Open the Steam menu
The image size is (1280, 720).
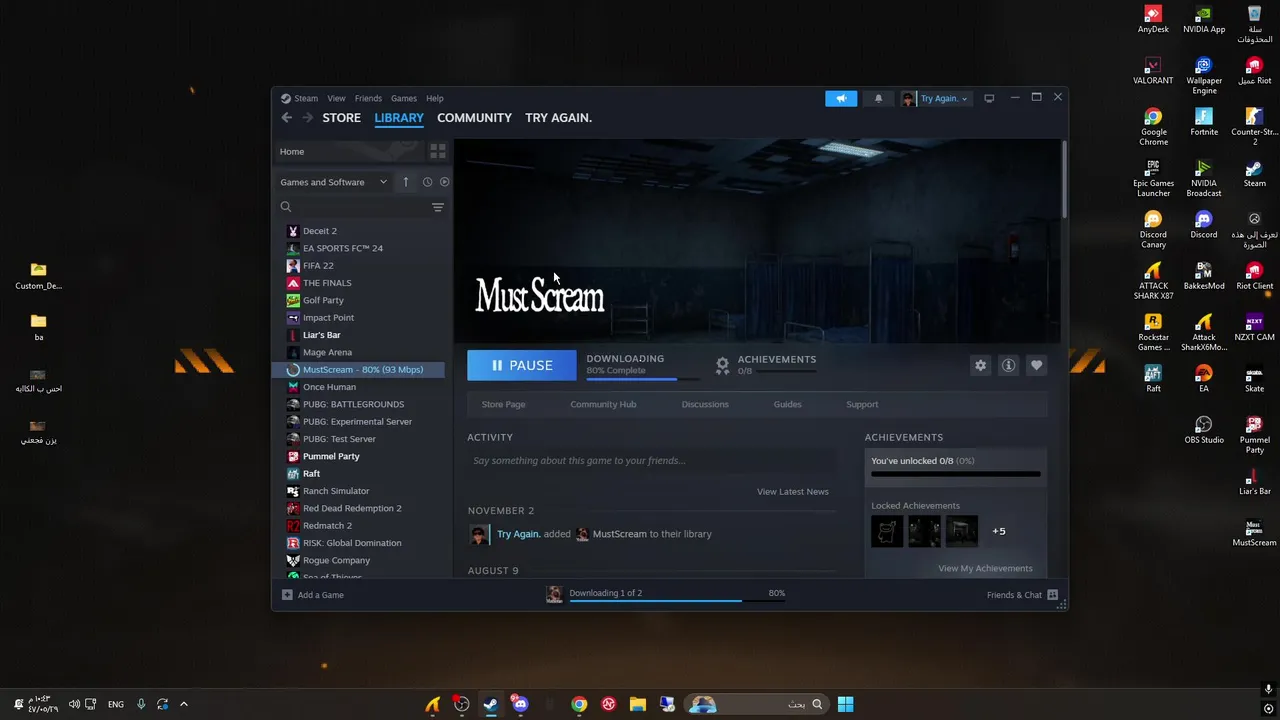300,98
